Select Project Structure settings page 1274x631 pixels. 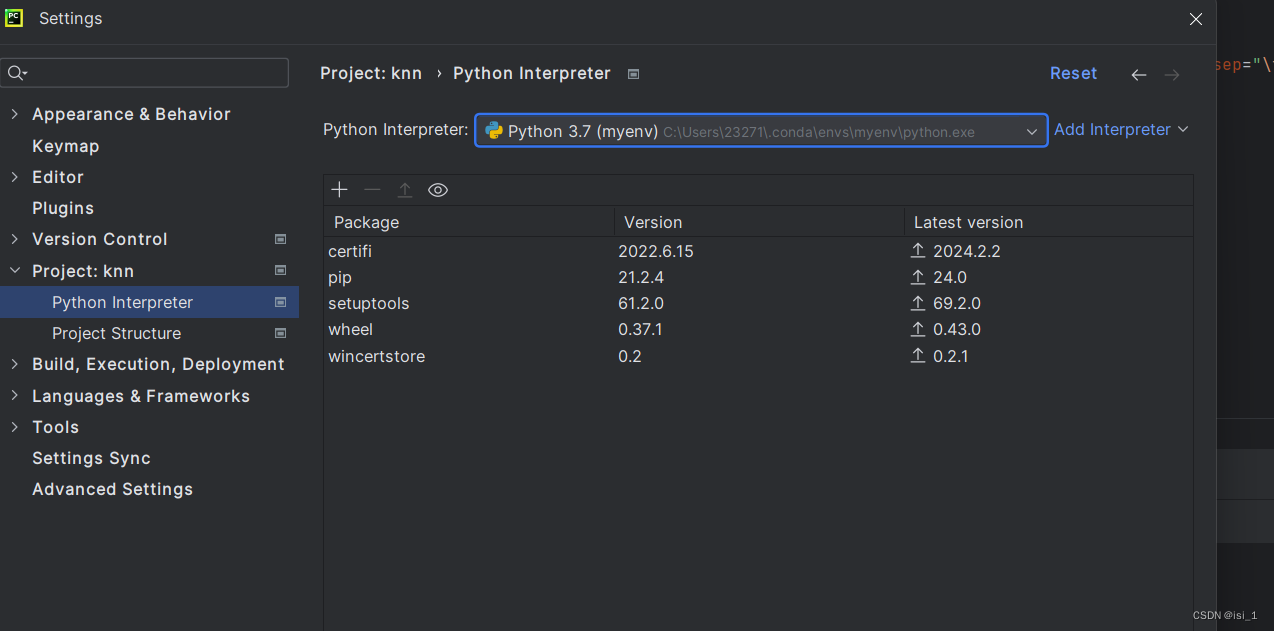point(116,333)
